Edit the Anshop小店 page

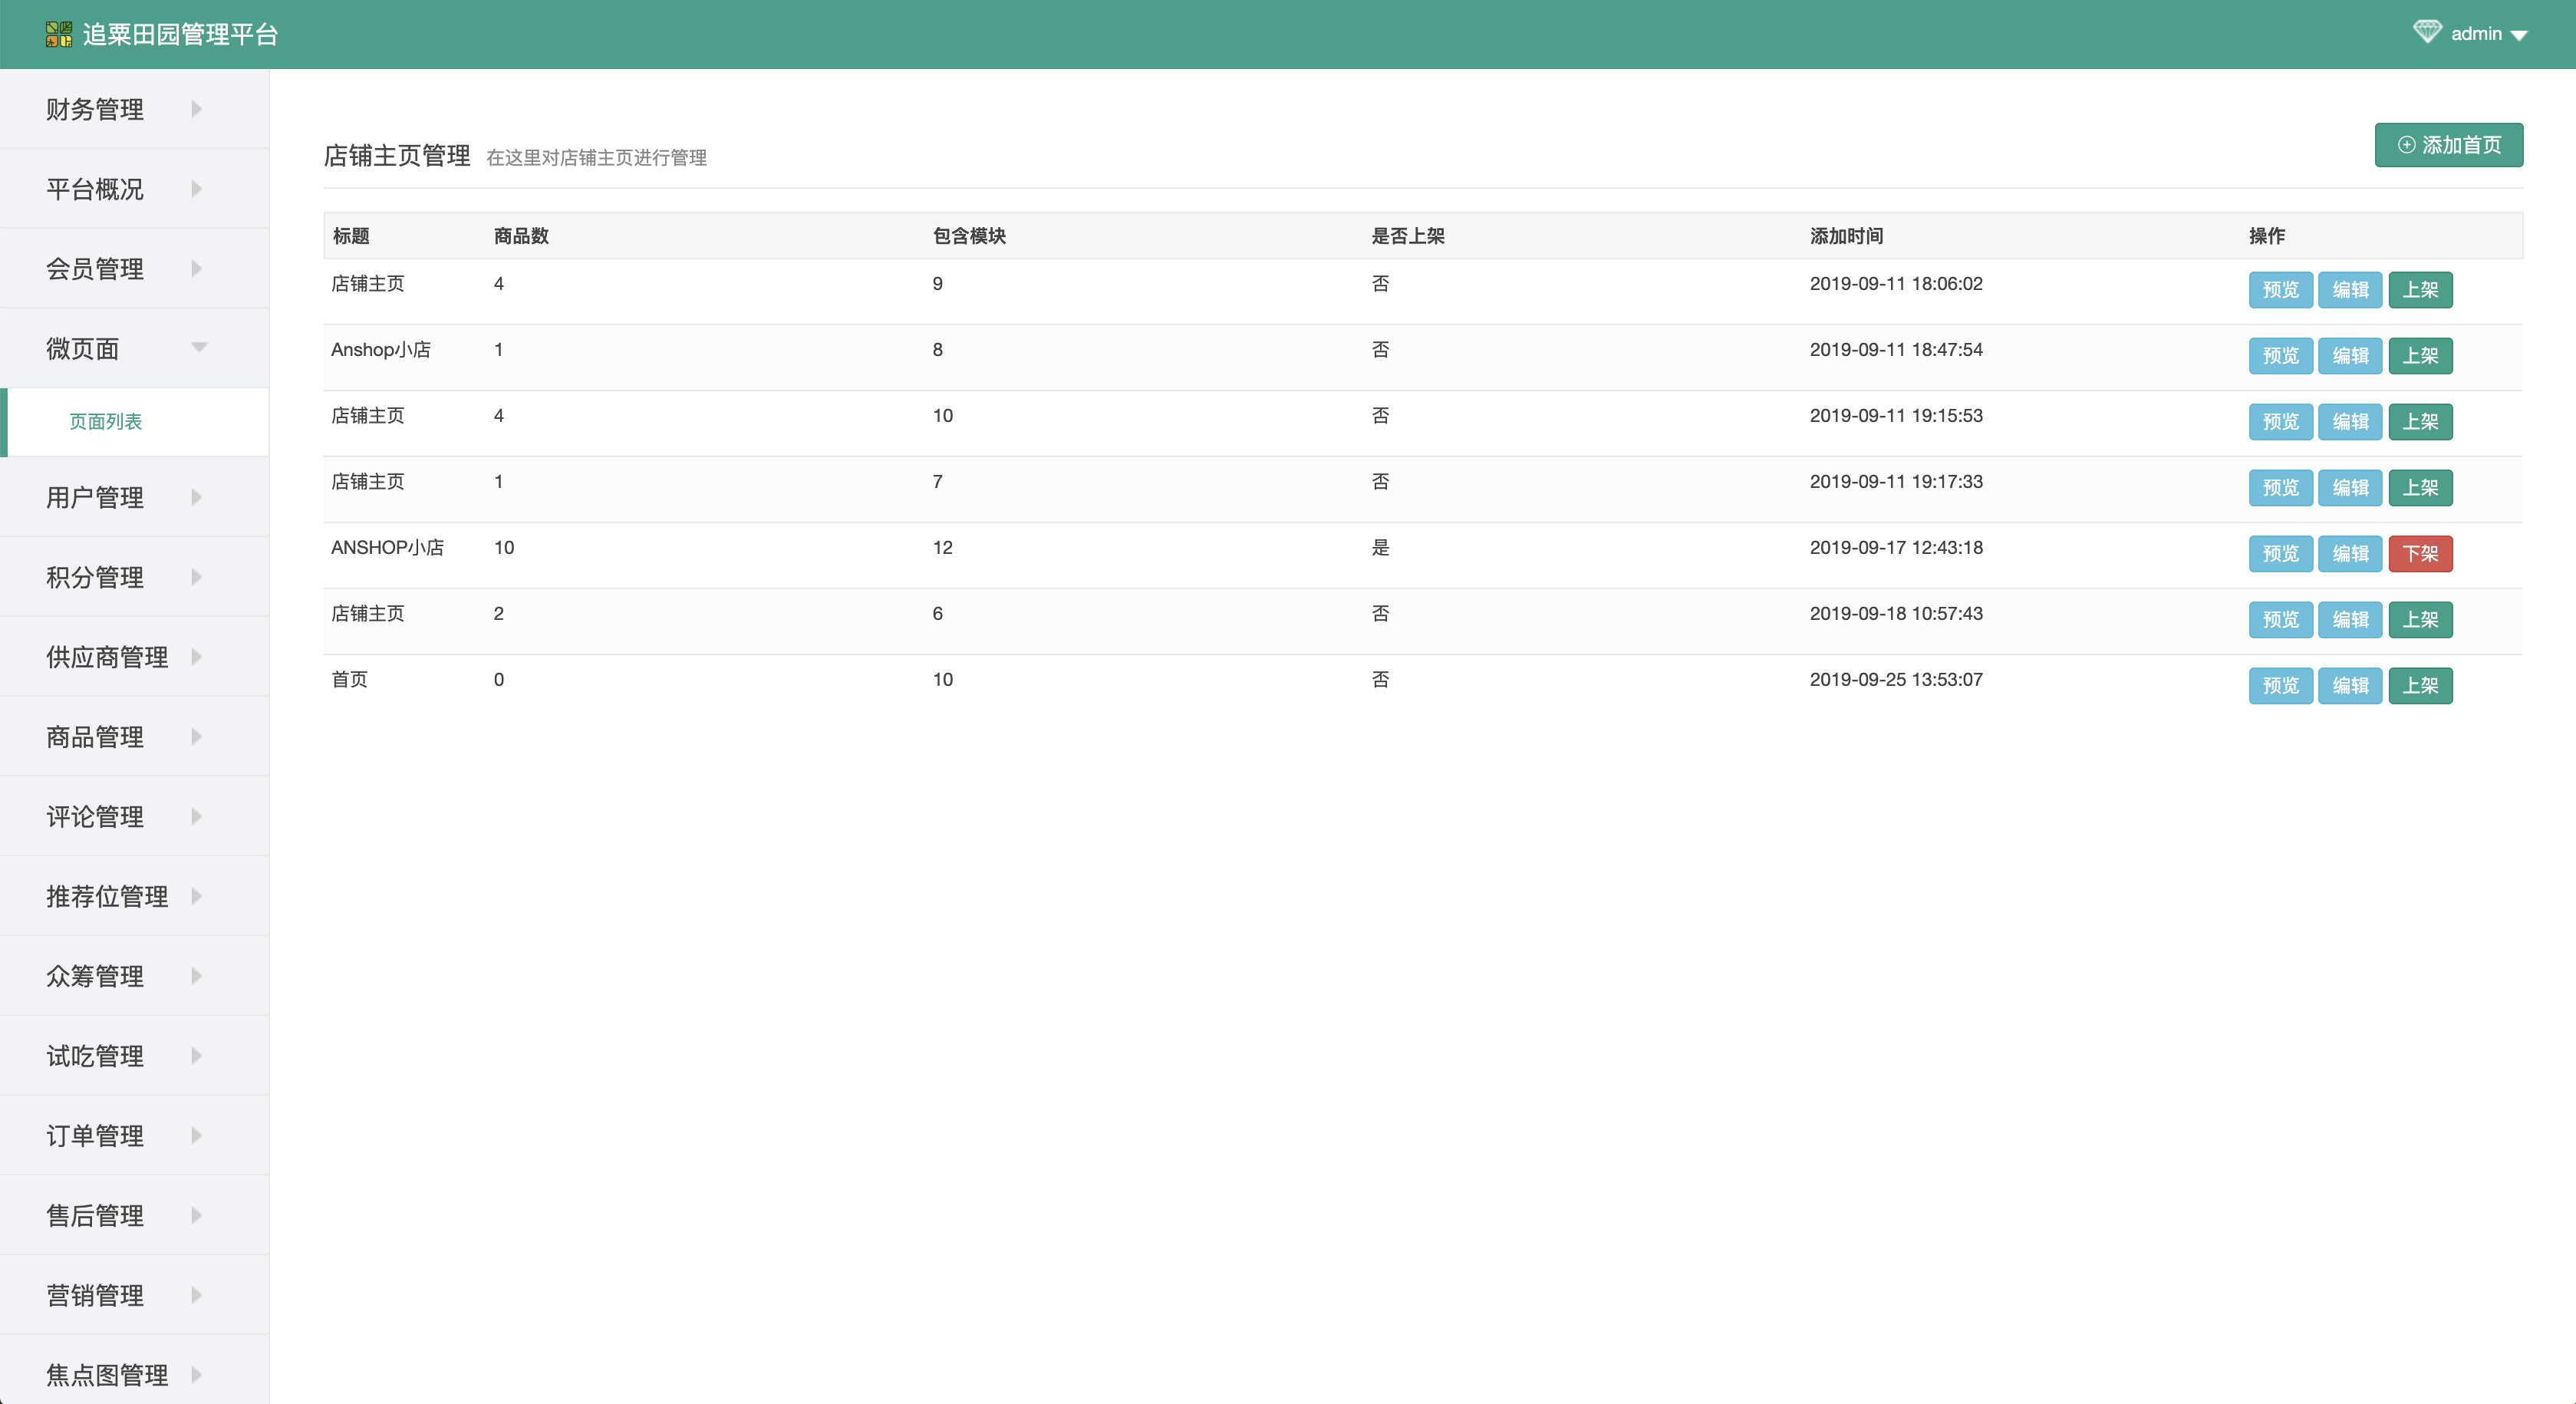pyautogui.click(x=2350, y=356)
